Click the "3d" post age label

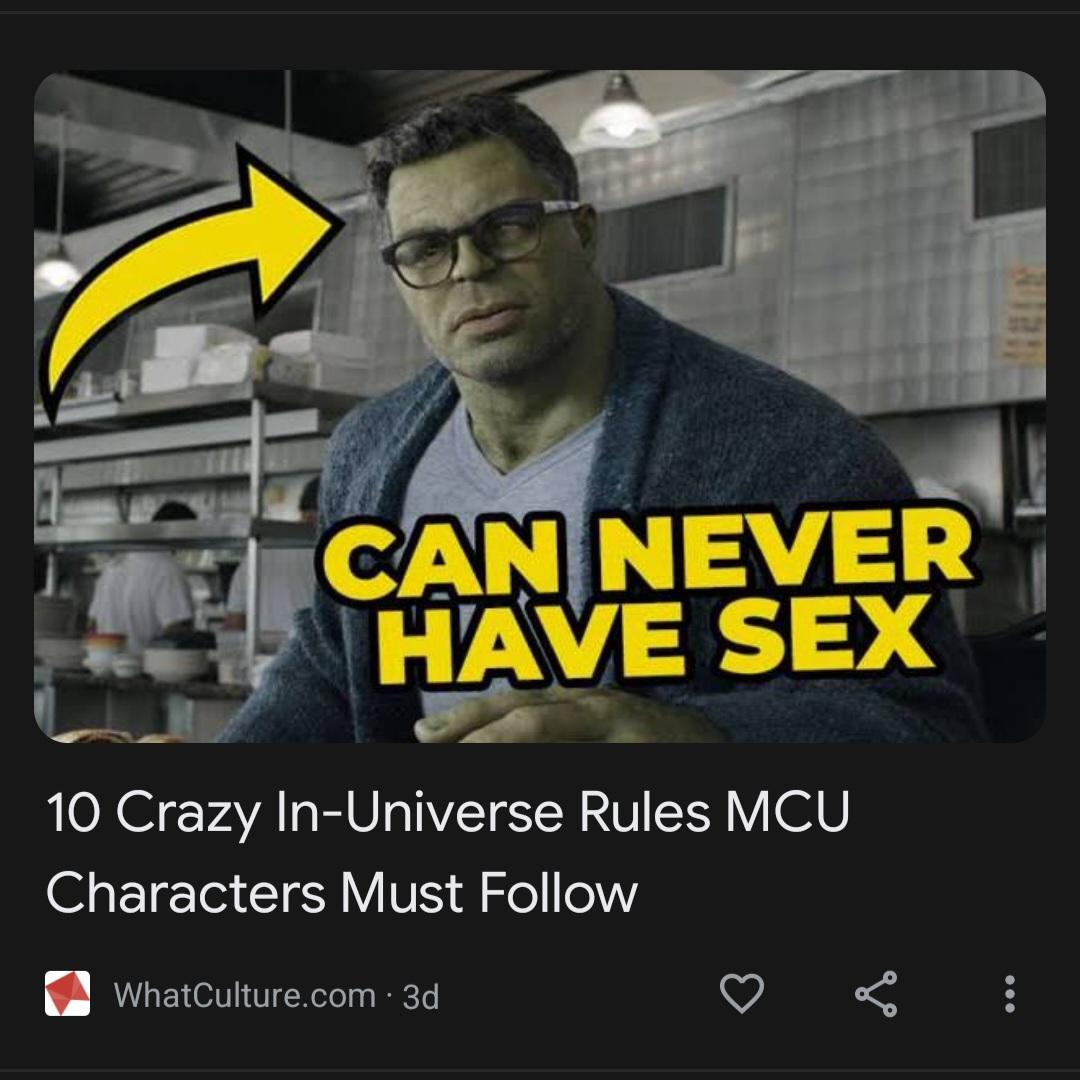(420, 996)
